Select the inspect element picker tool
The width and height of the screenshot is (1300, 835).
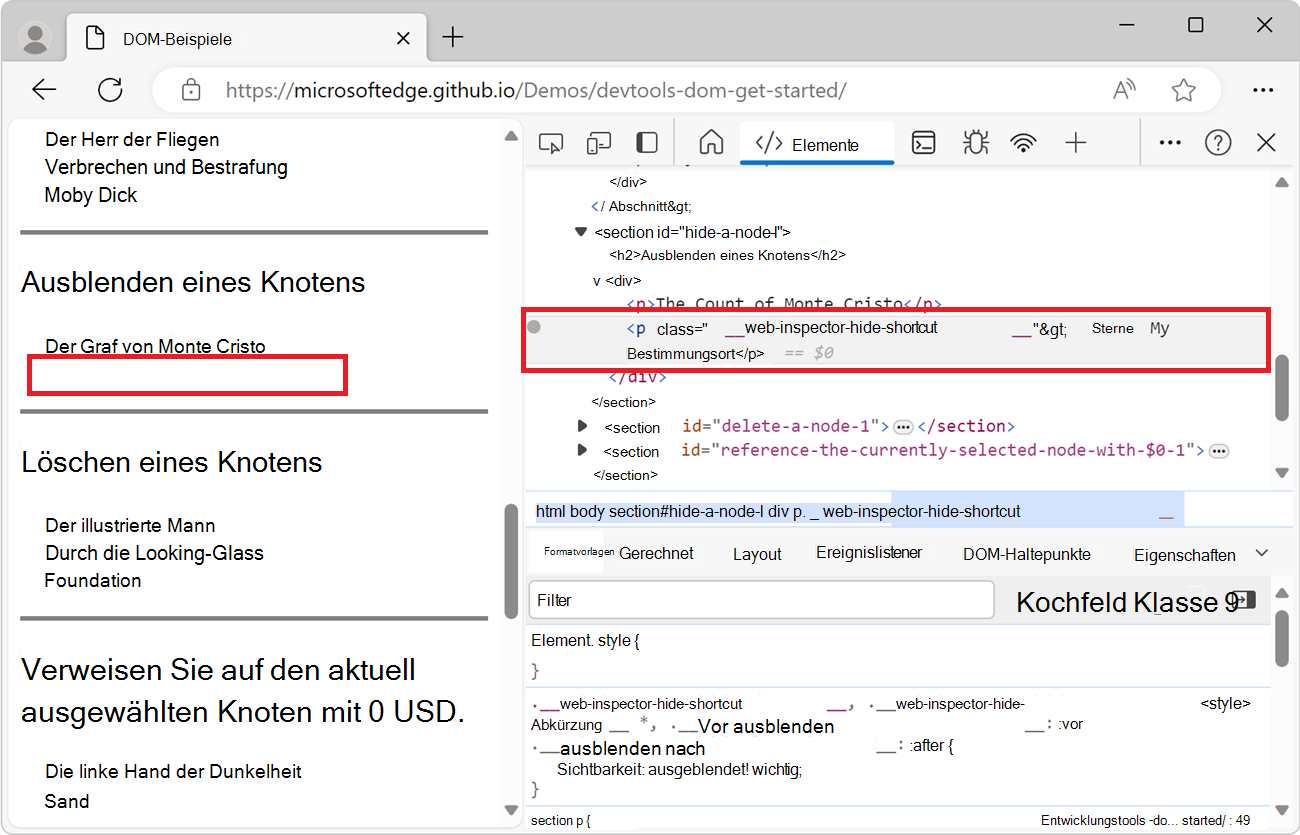550,142
